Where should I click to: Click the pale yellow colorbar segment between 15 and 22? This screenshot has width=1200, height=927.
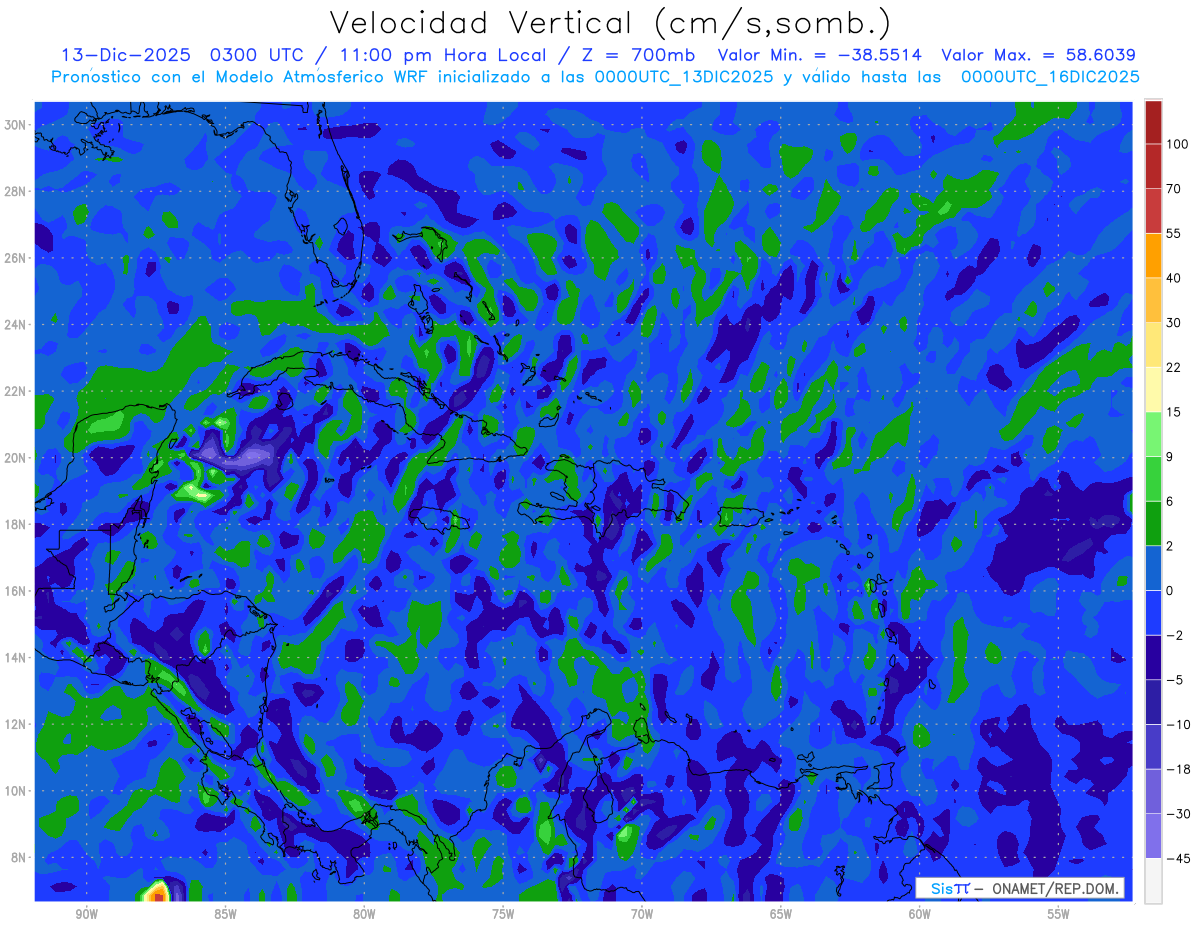pos(1153,390)
